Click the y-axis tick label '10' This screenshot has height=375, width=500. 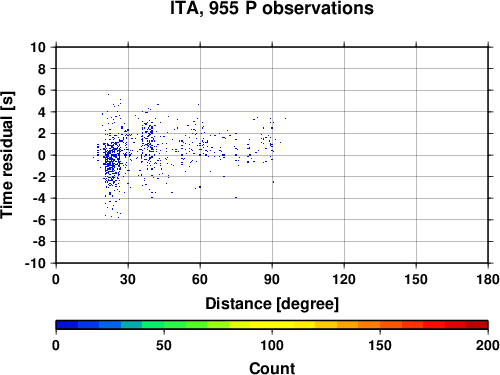38,47
